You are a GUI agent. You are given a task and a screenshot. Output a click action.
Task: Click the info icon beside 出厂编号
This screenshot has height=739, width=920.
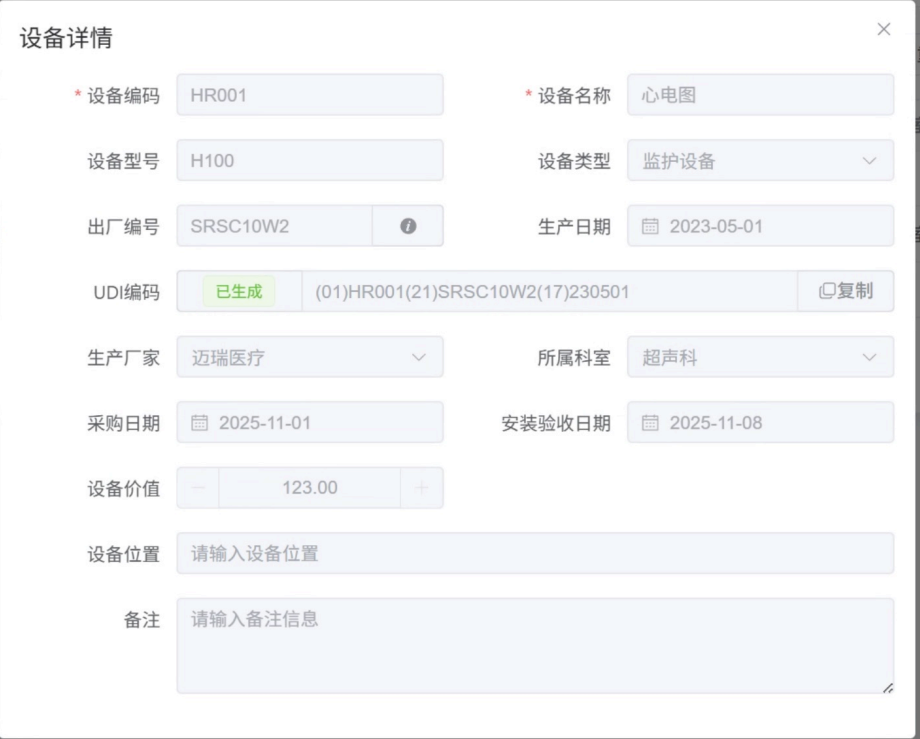[x=408, y=226]
